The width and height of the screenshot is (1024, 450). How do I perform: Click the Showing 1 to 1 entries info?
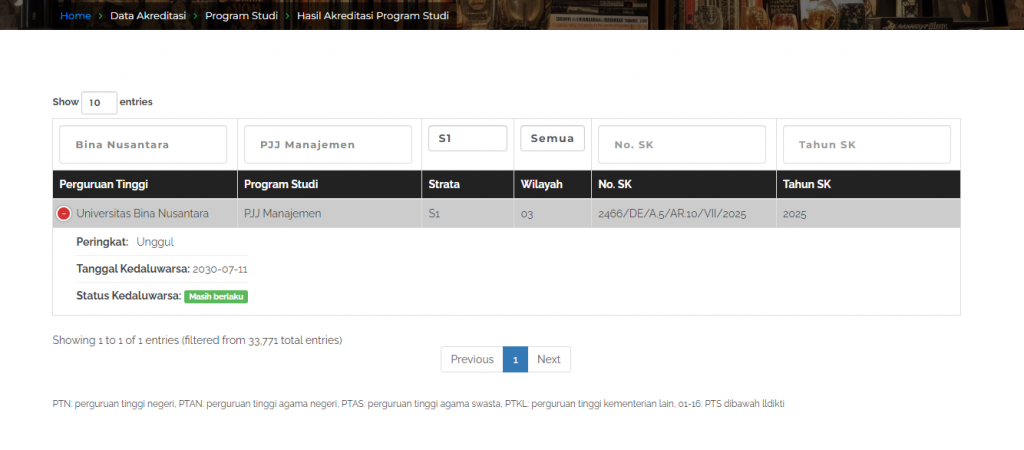pyautogui.click(x=197, y=340)
